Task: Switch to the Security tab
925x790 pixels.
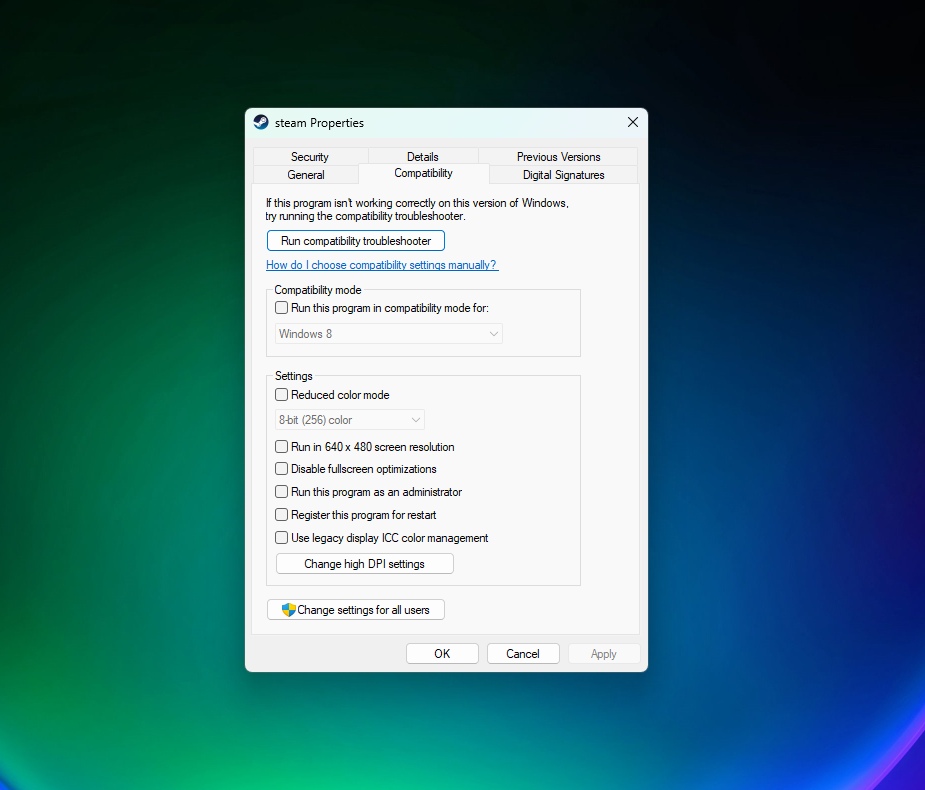Action: 310,156
